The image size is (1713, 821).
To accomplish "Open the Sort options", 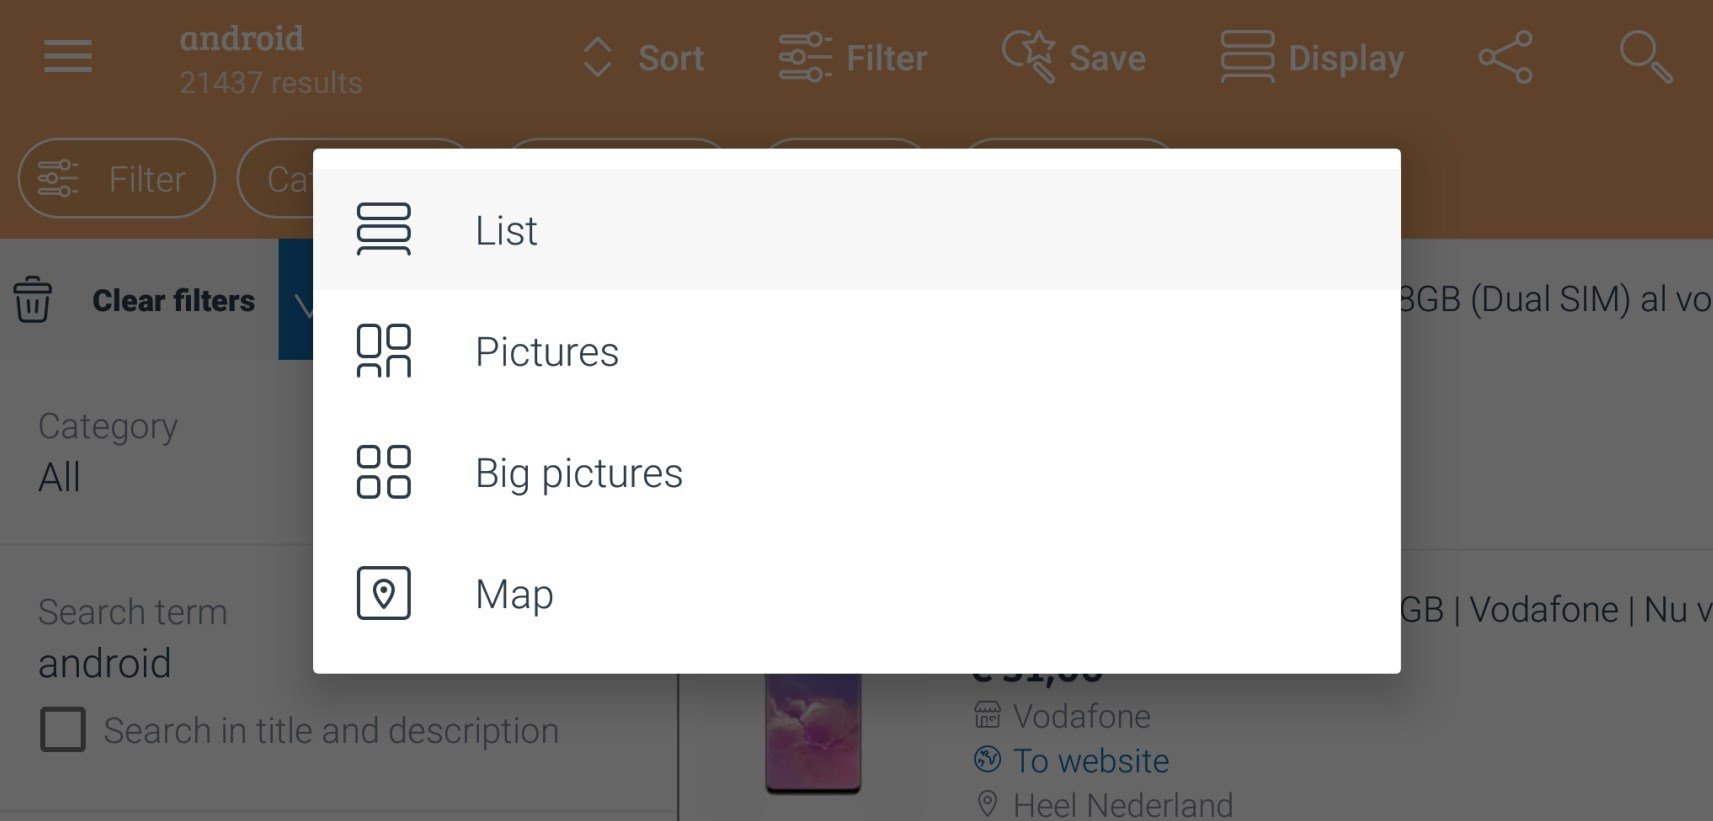I will coord(643,58).
